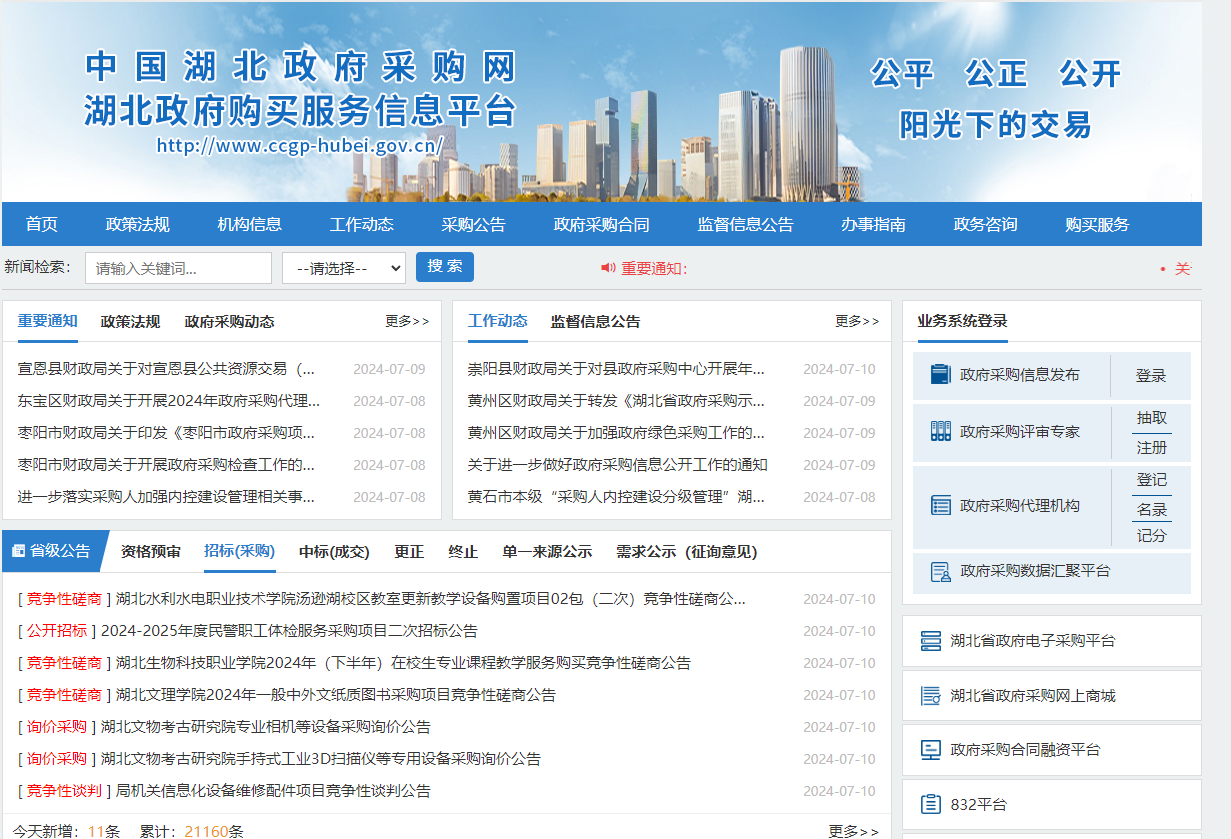Image resolution: width=1231 pixels, height=839 pixels.
Task: Click the 湖北省政府电子采购平台 icon
Action: [930, 641]
